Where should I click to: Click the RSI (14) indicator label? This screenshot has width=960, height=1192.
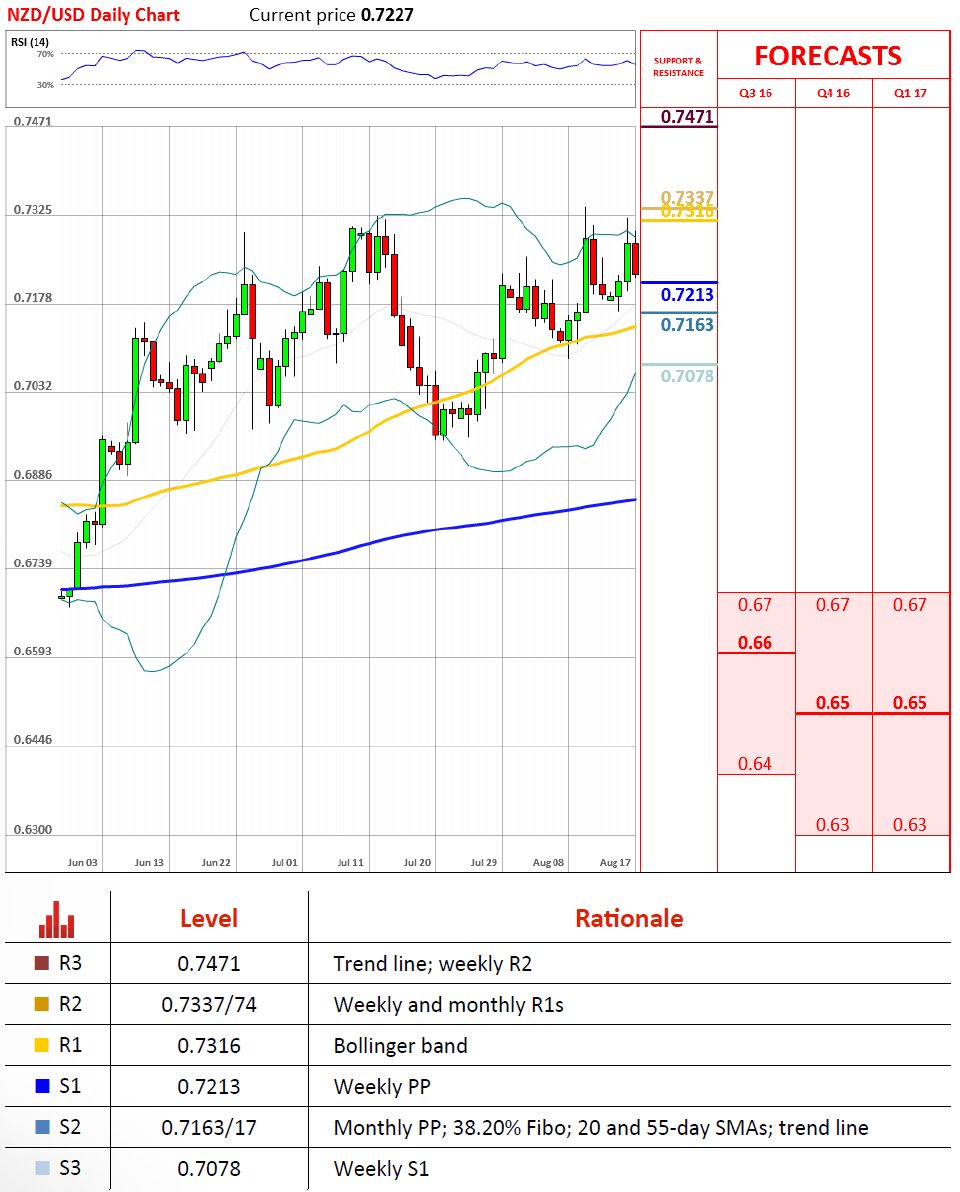click(x=30, y=41)
